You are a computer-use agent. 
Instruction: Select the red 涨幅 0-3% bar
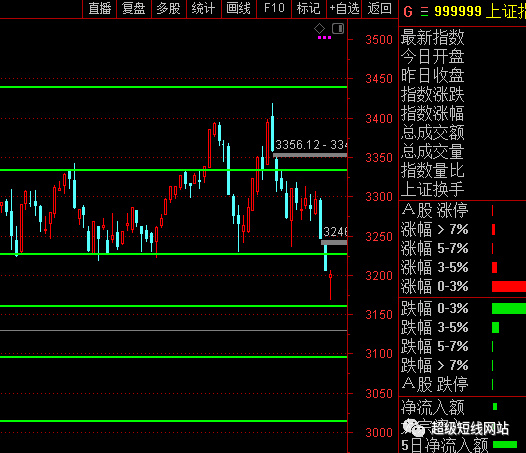pyautogui.click(x=509, y=287)
